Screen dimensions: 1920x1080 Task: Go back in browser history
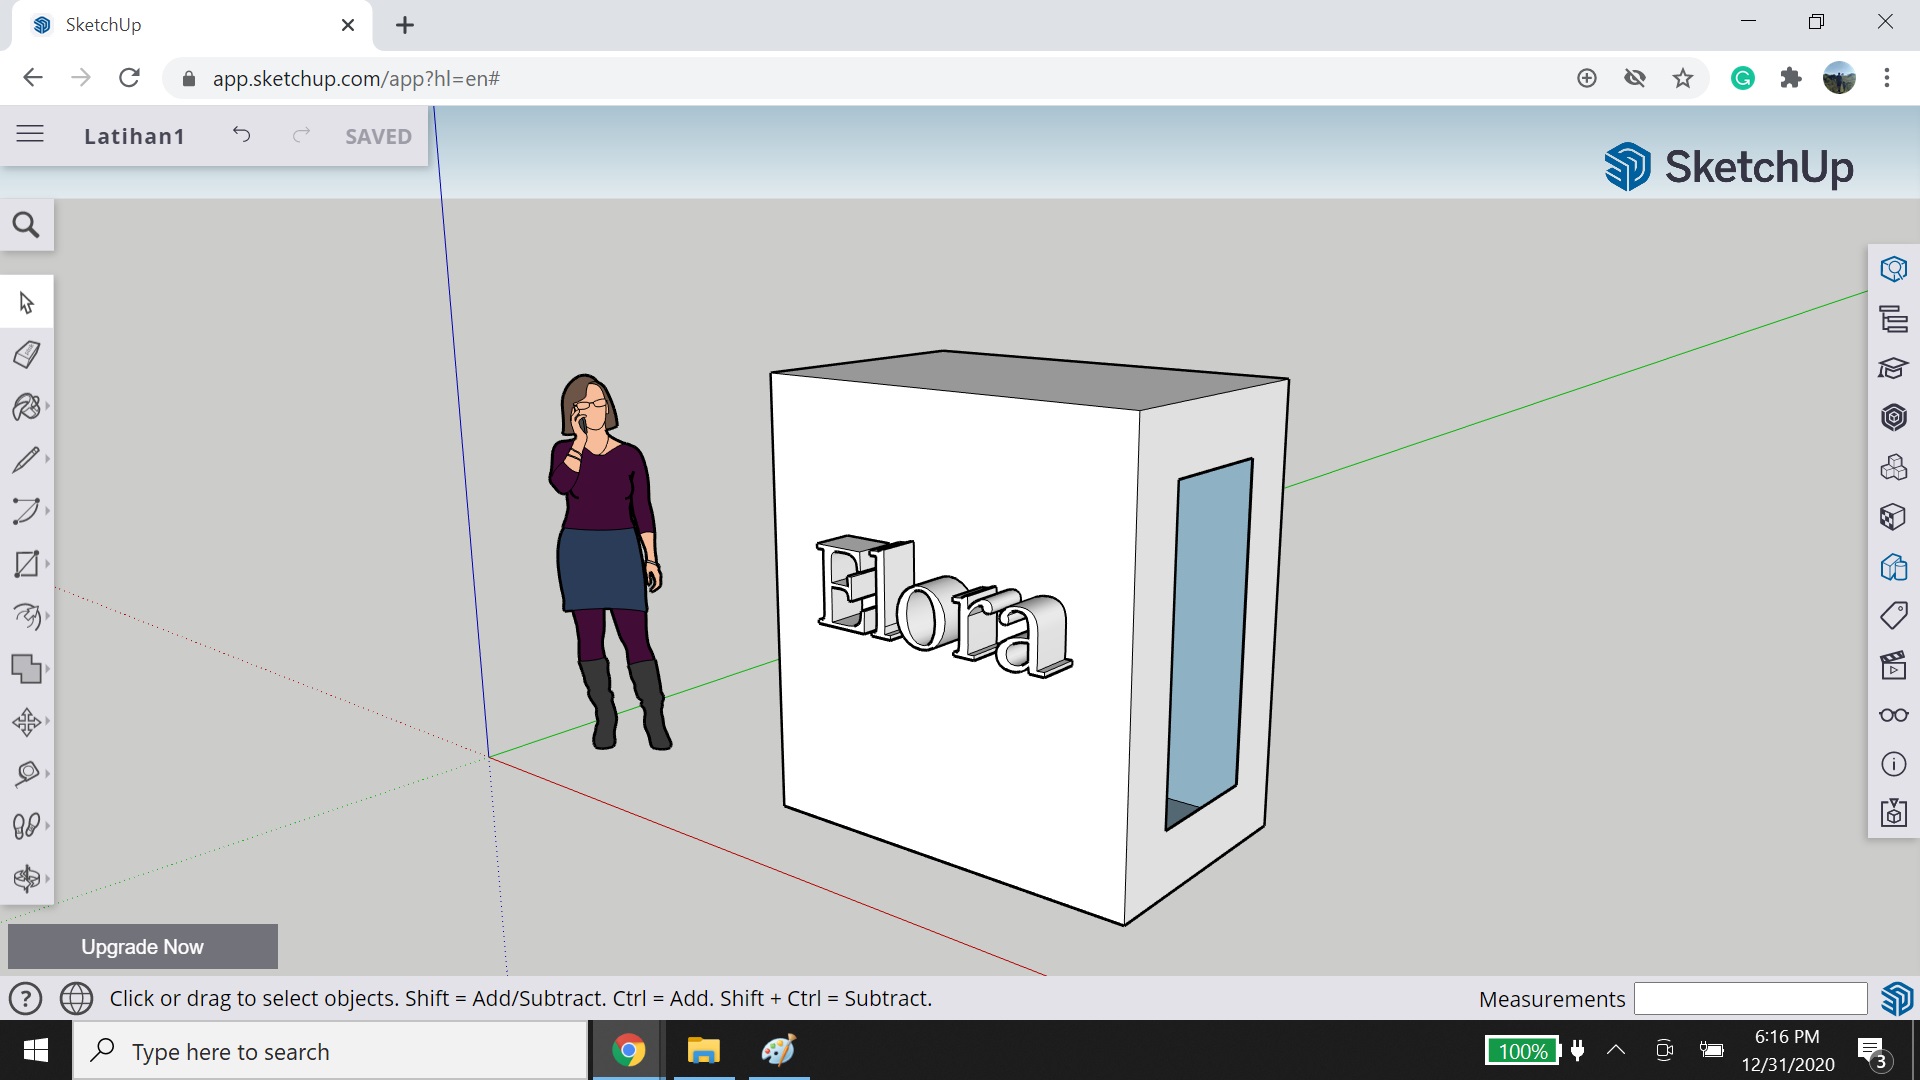tap(33, 78)
